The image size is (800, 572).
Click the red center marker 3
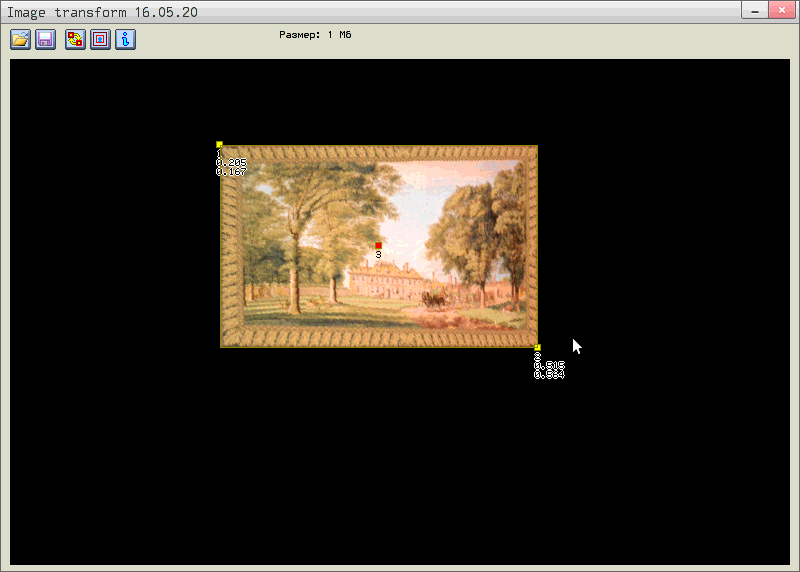point(378,245)
